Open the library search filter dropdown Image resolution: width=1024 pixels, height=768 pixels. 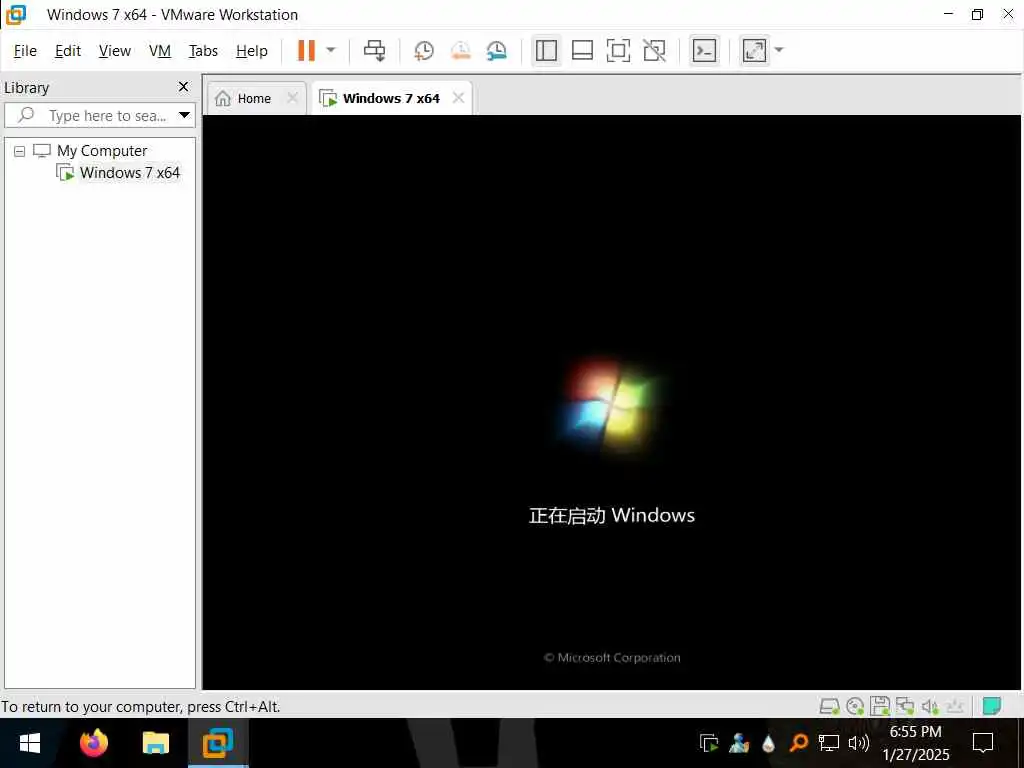pos(185,116)
